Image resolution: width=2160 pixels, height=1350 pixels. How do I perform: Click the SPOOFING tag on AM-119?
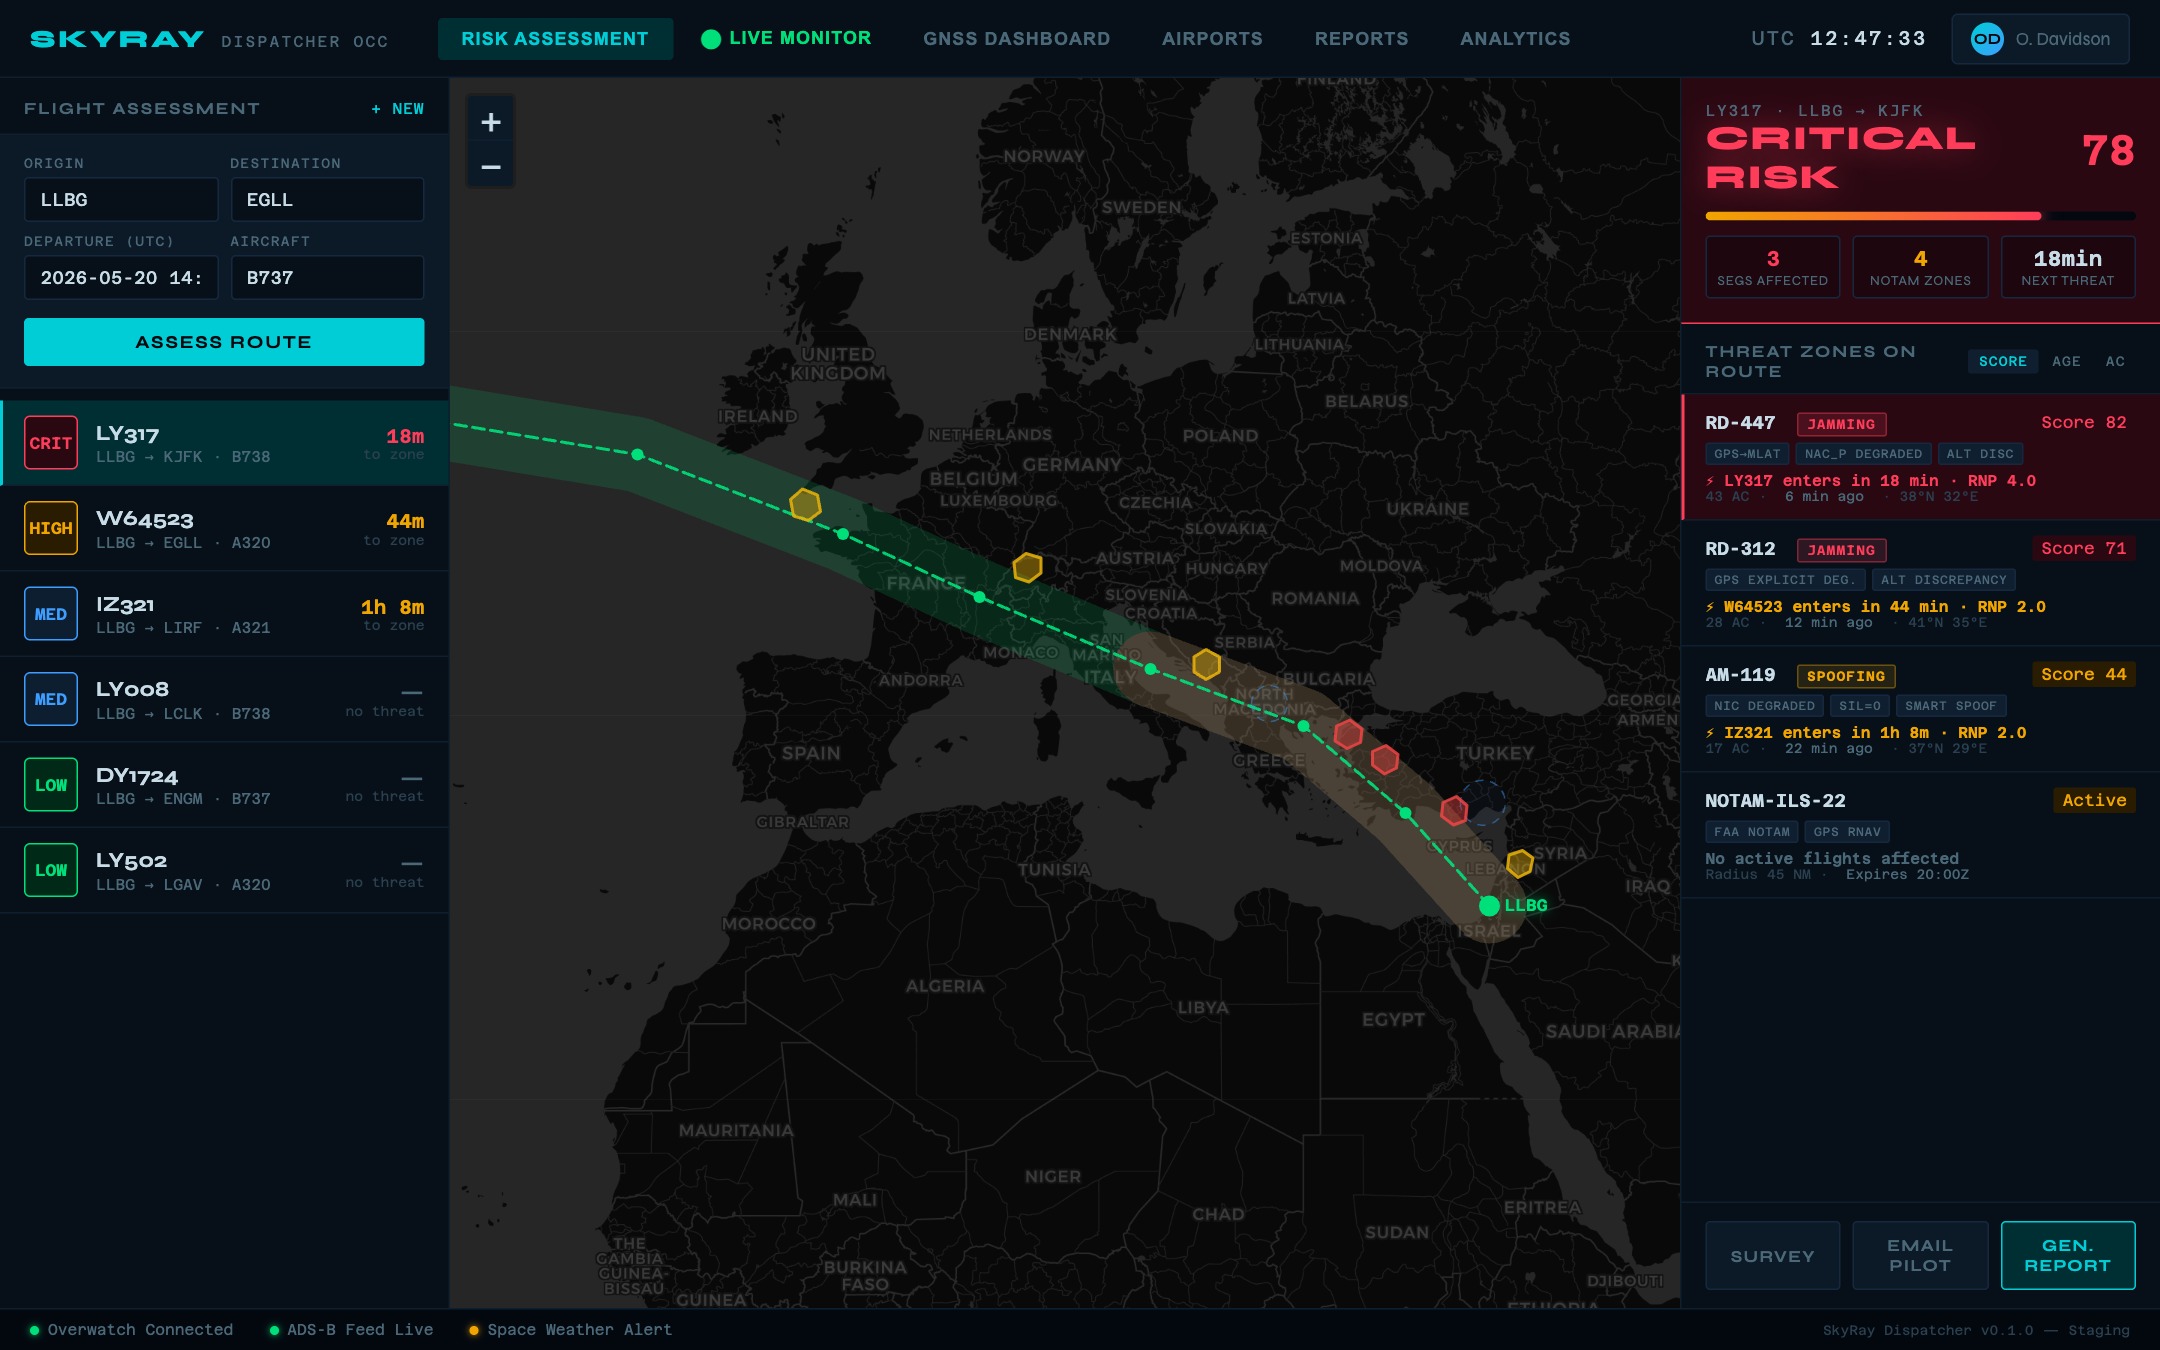click(1845, 676)
